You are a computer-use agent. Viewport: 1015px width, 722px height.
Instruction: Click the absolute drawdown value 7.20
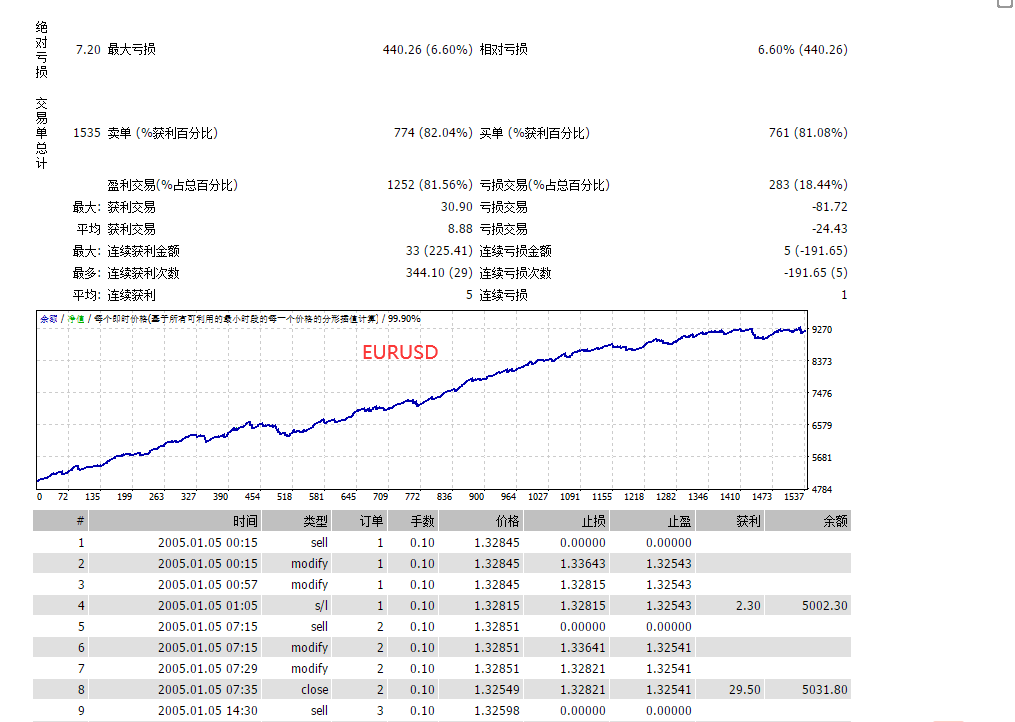pyautogui.click(x=88, y=50)
